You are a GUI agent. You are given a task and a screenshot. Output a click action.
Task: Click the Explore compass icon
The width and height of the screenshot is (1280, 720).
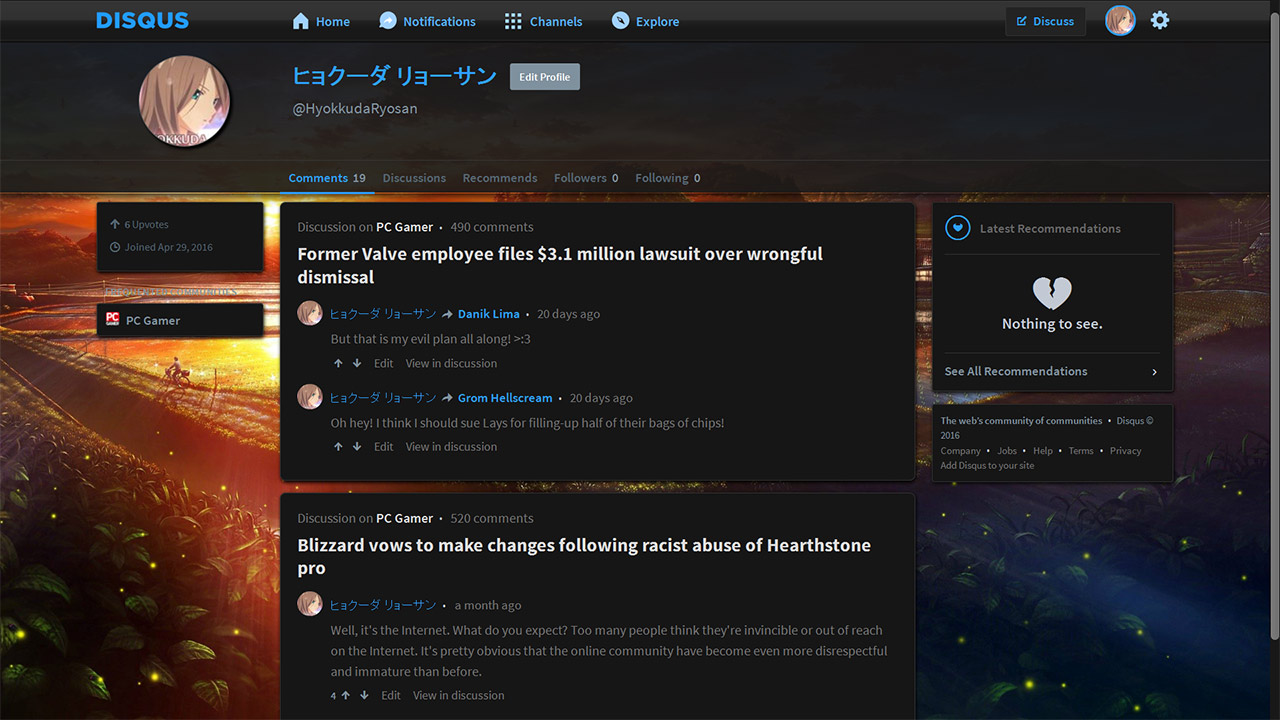click(x=620, y=21)
